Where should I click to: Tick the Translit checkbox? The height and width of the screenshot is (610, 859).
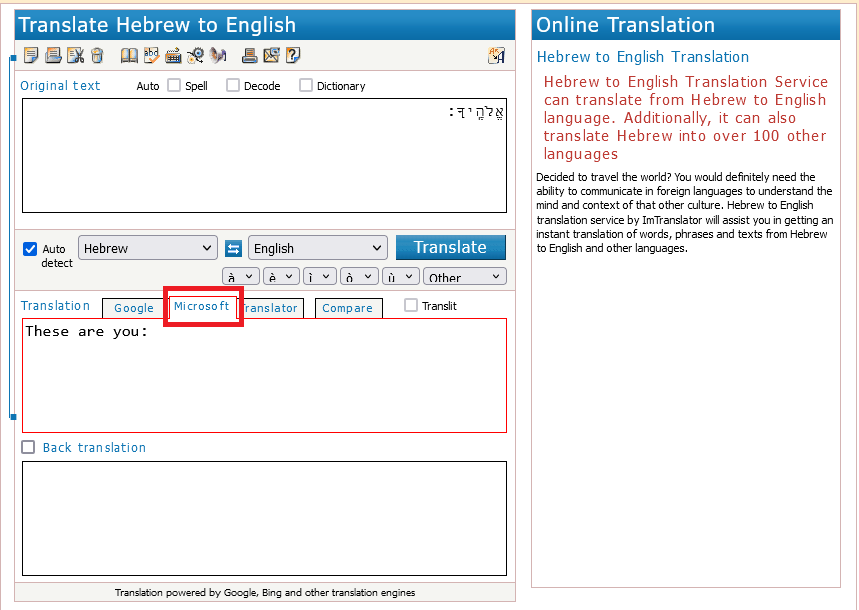pos(411,306)
